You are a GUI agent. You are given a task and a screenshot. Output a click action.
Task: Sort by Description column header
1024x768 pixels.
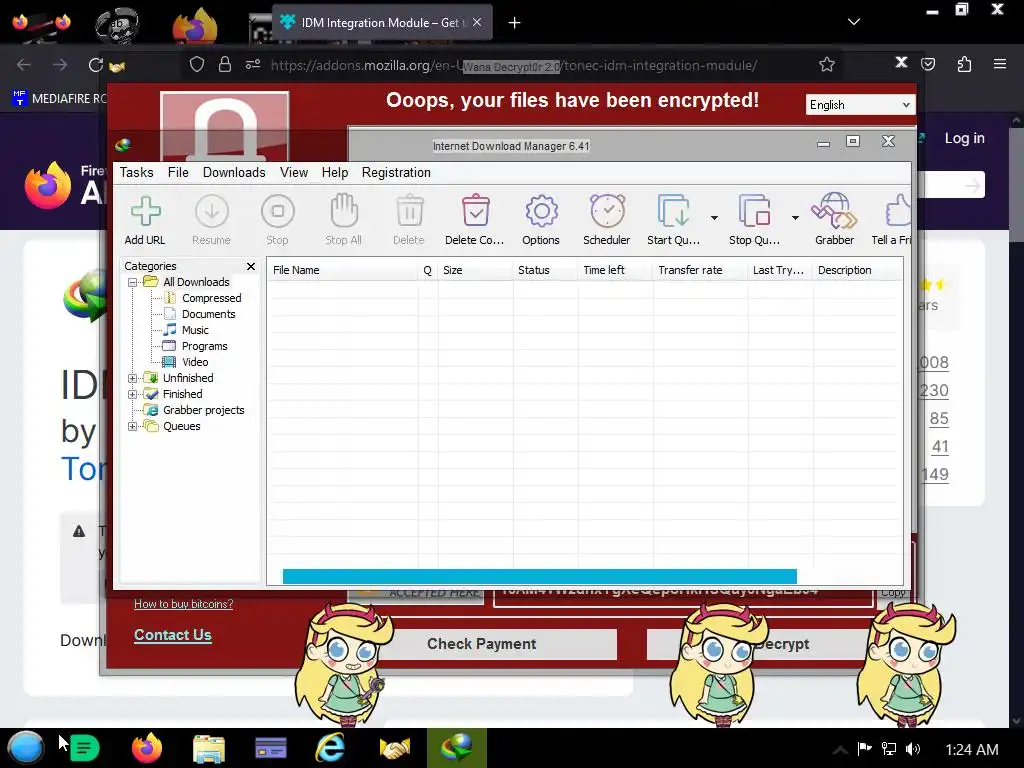tap(857, 270)
